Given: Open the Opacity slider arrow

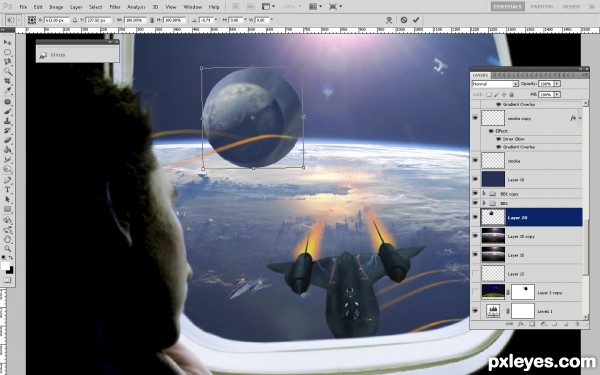Looking at the screenshot, I should [557, 83].
